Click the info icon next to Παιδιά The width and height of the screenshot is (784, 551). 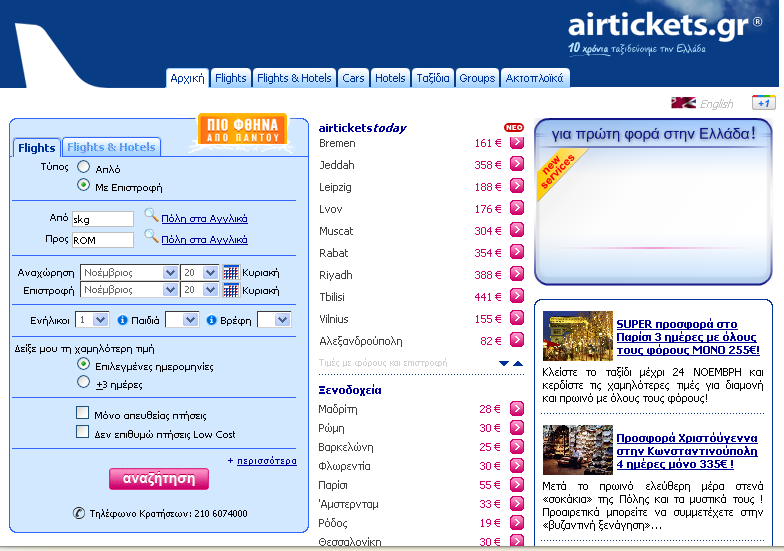[x=122, y=320]
